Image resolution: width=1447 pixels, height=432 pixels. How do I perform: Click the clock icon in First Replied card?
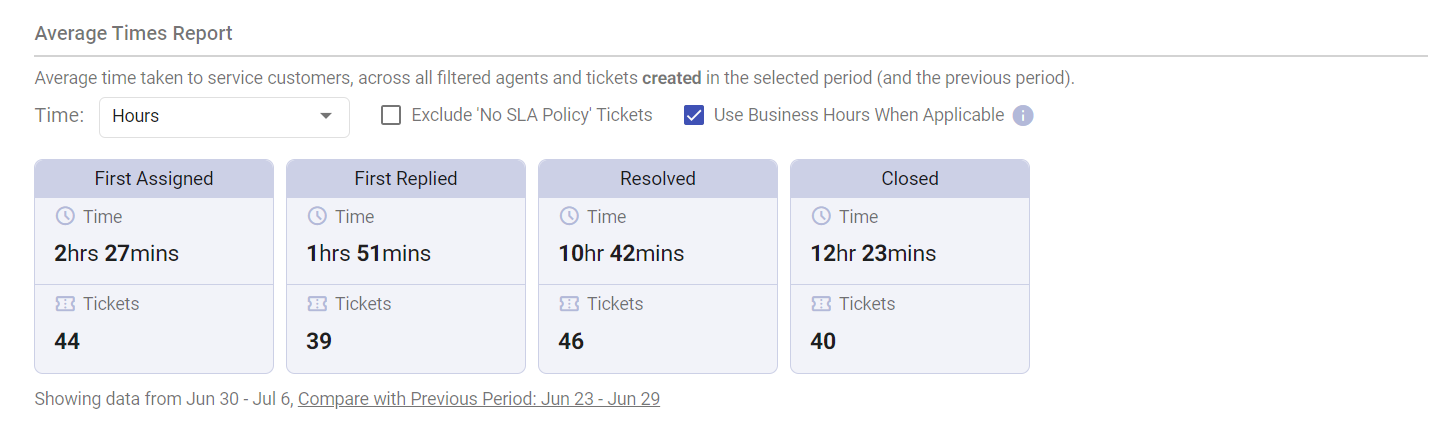coord(317,216)
